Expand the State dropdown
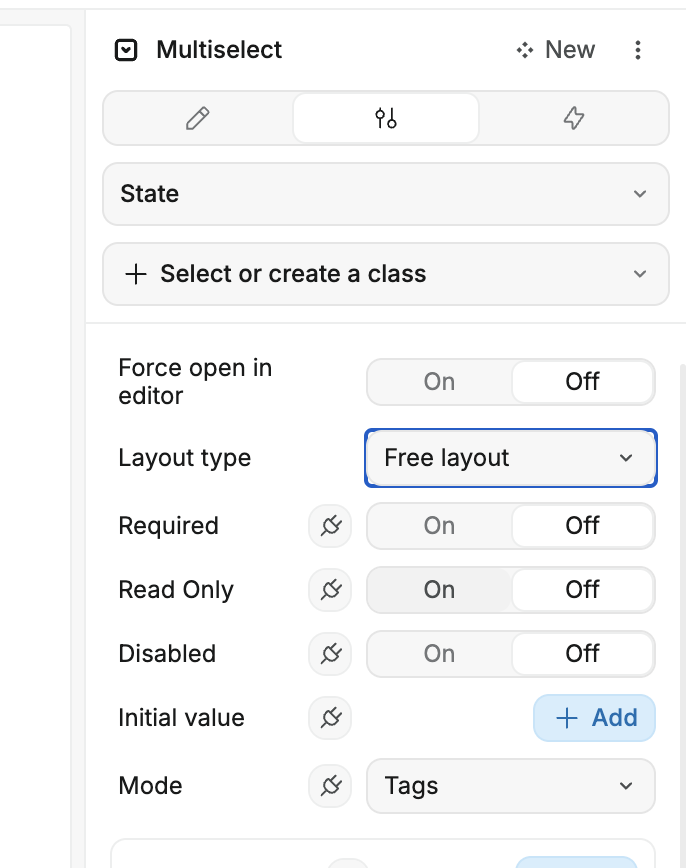Viewport: 686px width, 868px height. pyautogui.click(x=385, y=194)
